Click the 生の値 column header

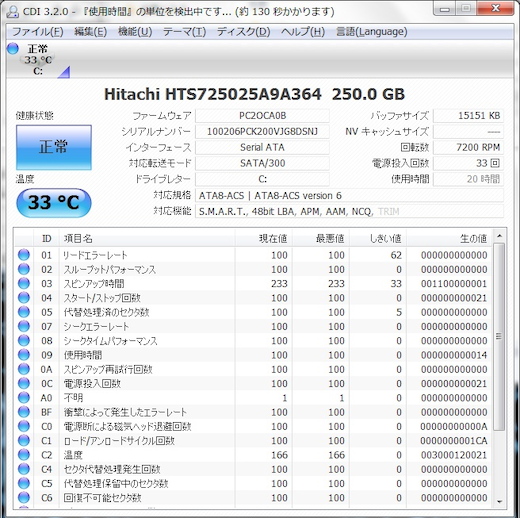click(x=449, y=238)
